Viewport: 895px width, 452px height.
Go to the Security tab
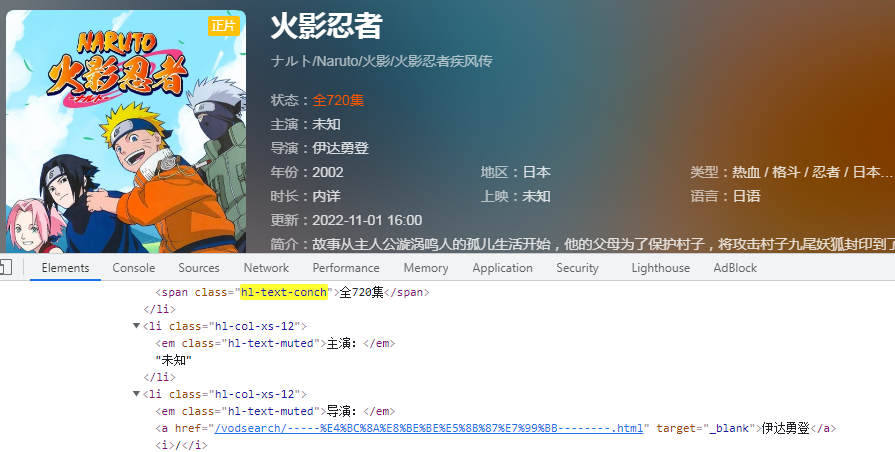[577, 268]
